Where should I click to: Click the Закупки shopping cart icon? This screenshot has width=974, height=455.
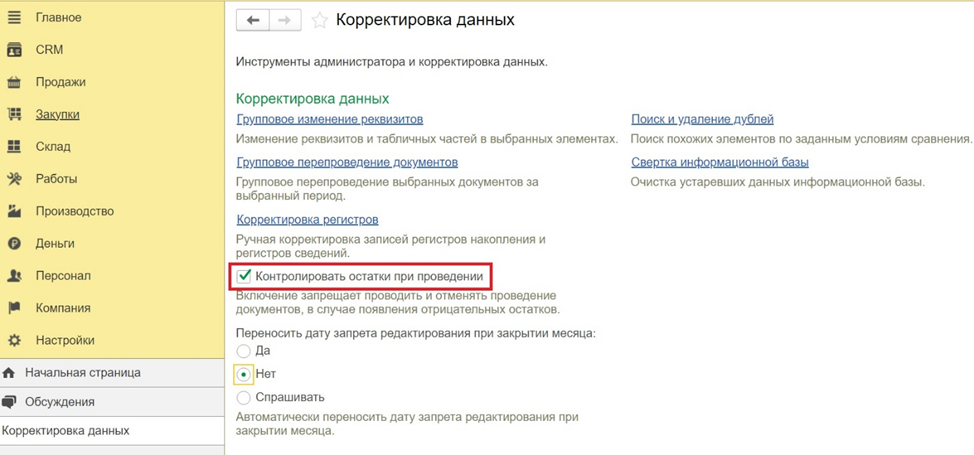click(14, 114)
